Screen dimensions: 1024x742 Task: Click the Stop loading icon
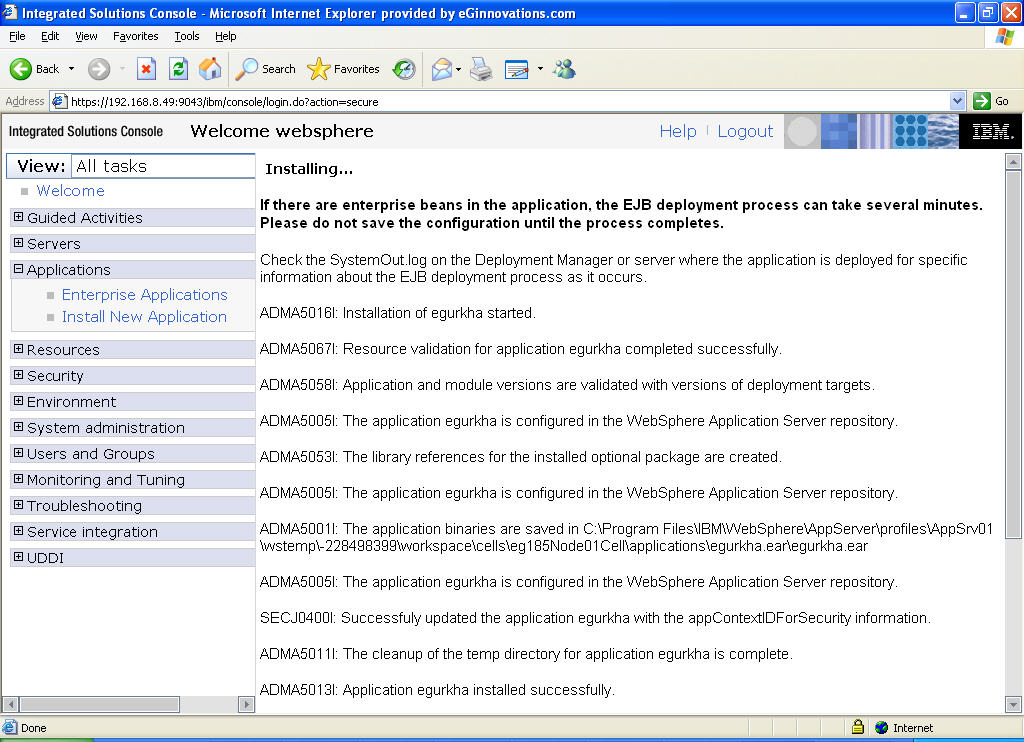(x=146, y=69)
